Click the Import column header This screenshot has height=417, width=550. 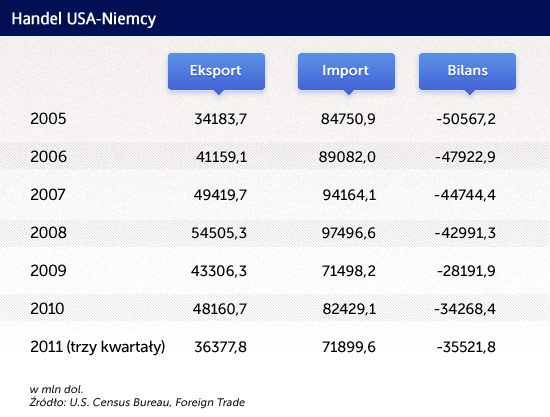click(x=346, y=71)
